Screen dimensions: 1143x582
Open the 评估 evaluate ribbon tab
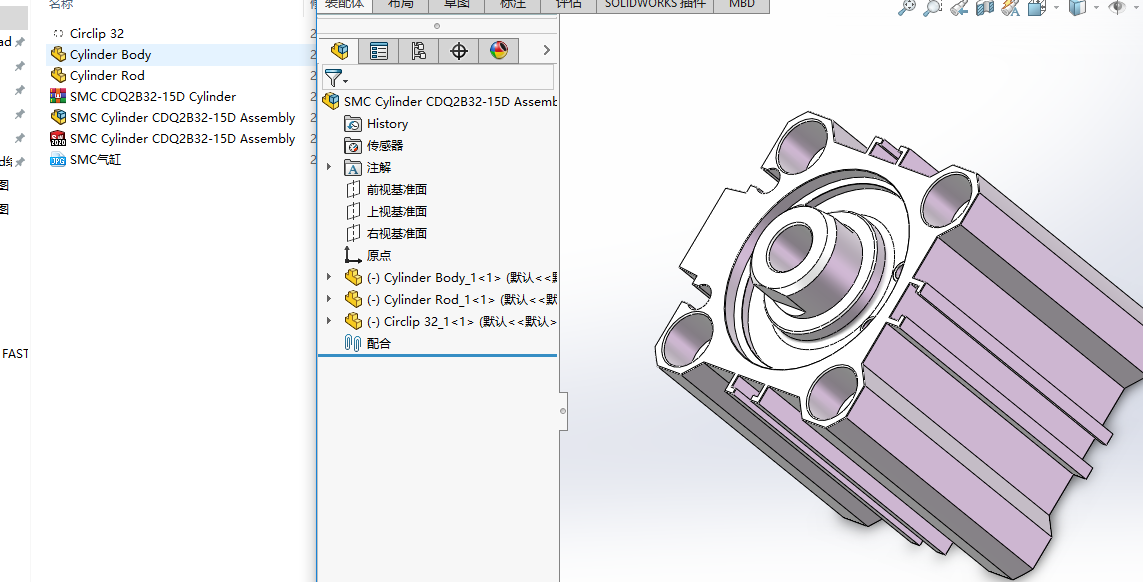(x=569, y=4)
